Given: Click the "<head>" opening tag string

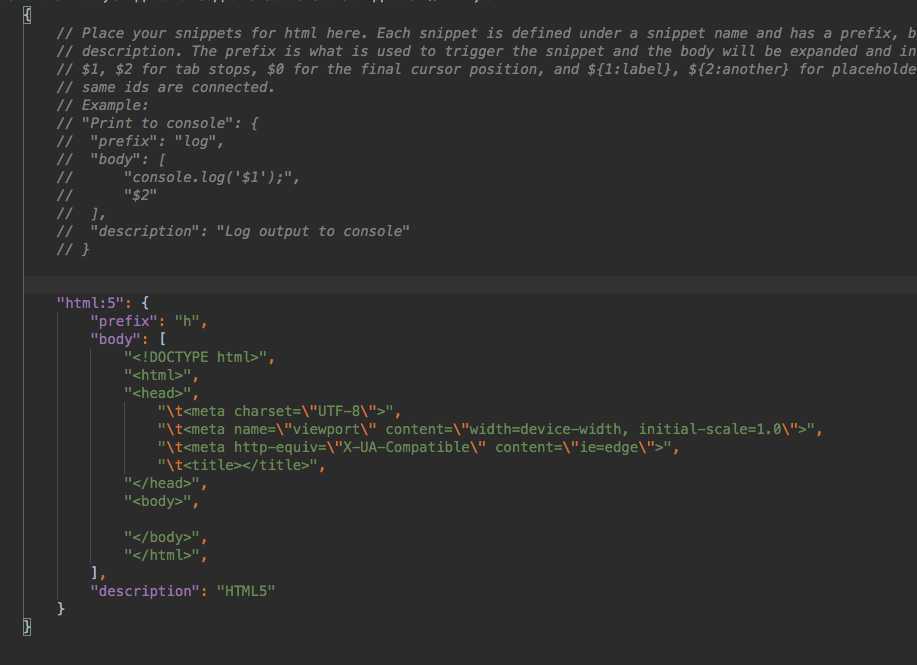Looking at the screenshot, I should pyautogui.click(x=161, y=393).
